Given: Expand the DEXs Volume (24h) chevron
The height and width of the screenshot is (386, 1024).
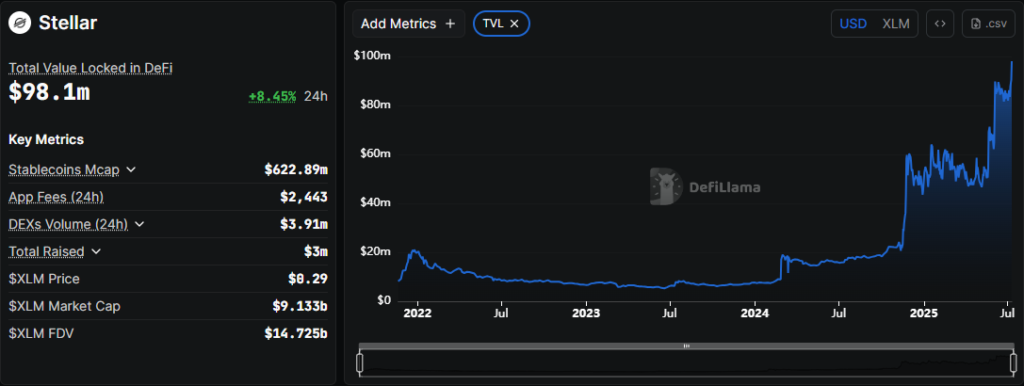Looking at the screenshot, I should tap(139, 225).
